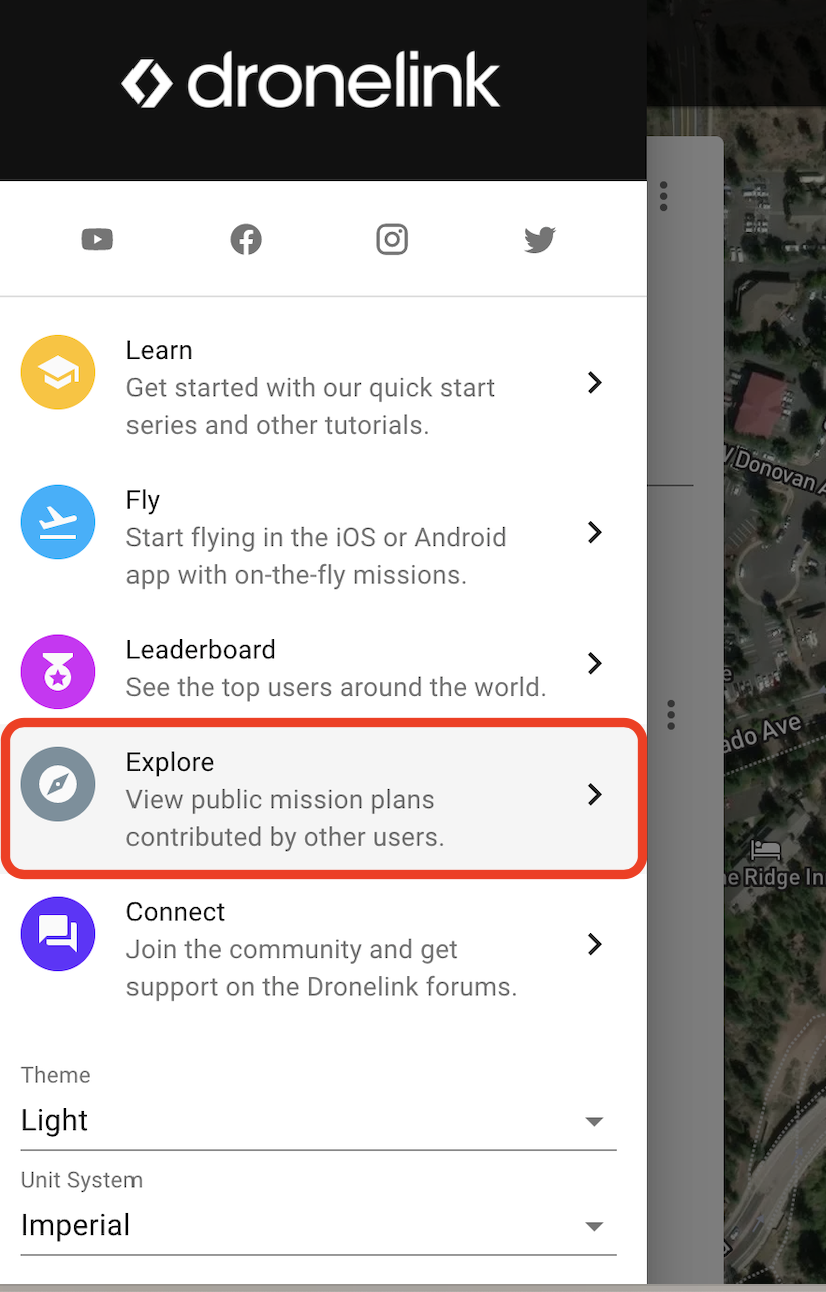Open the Unit System dropdown set to Imperial
The height and width of the screenshot is (1292, 826).
tap(319, 1226)
